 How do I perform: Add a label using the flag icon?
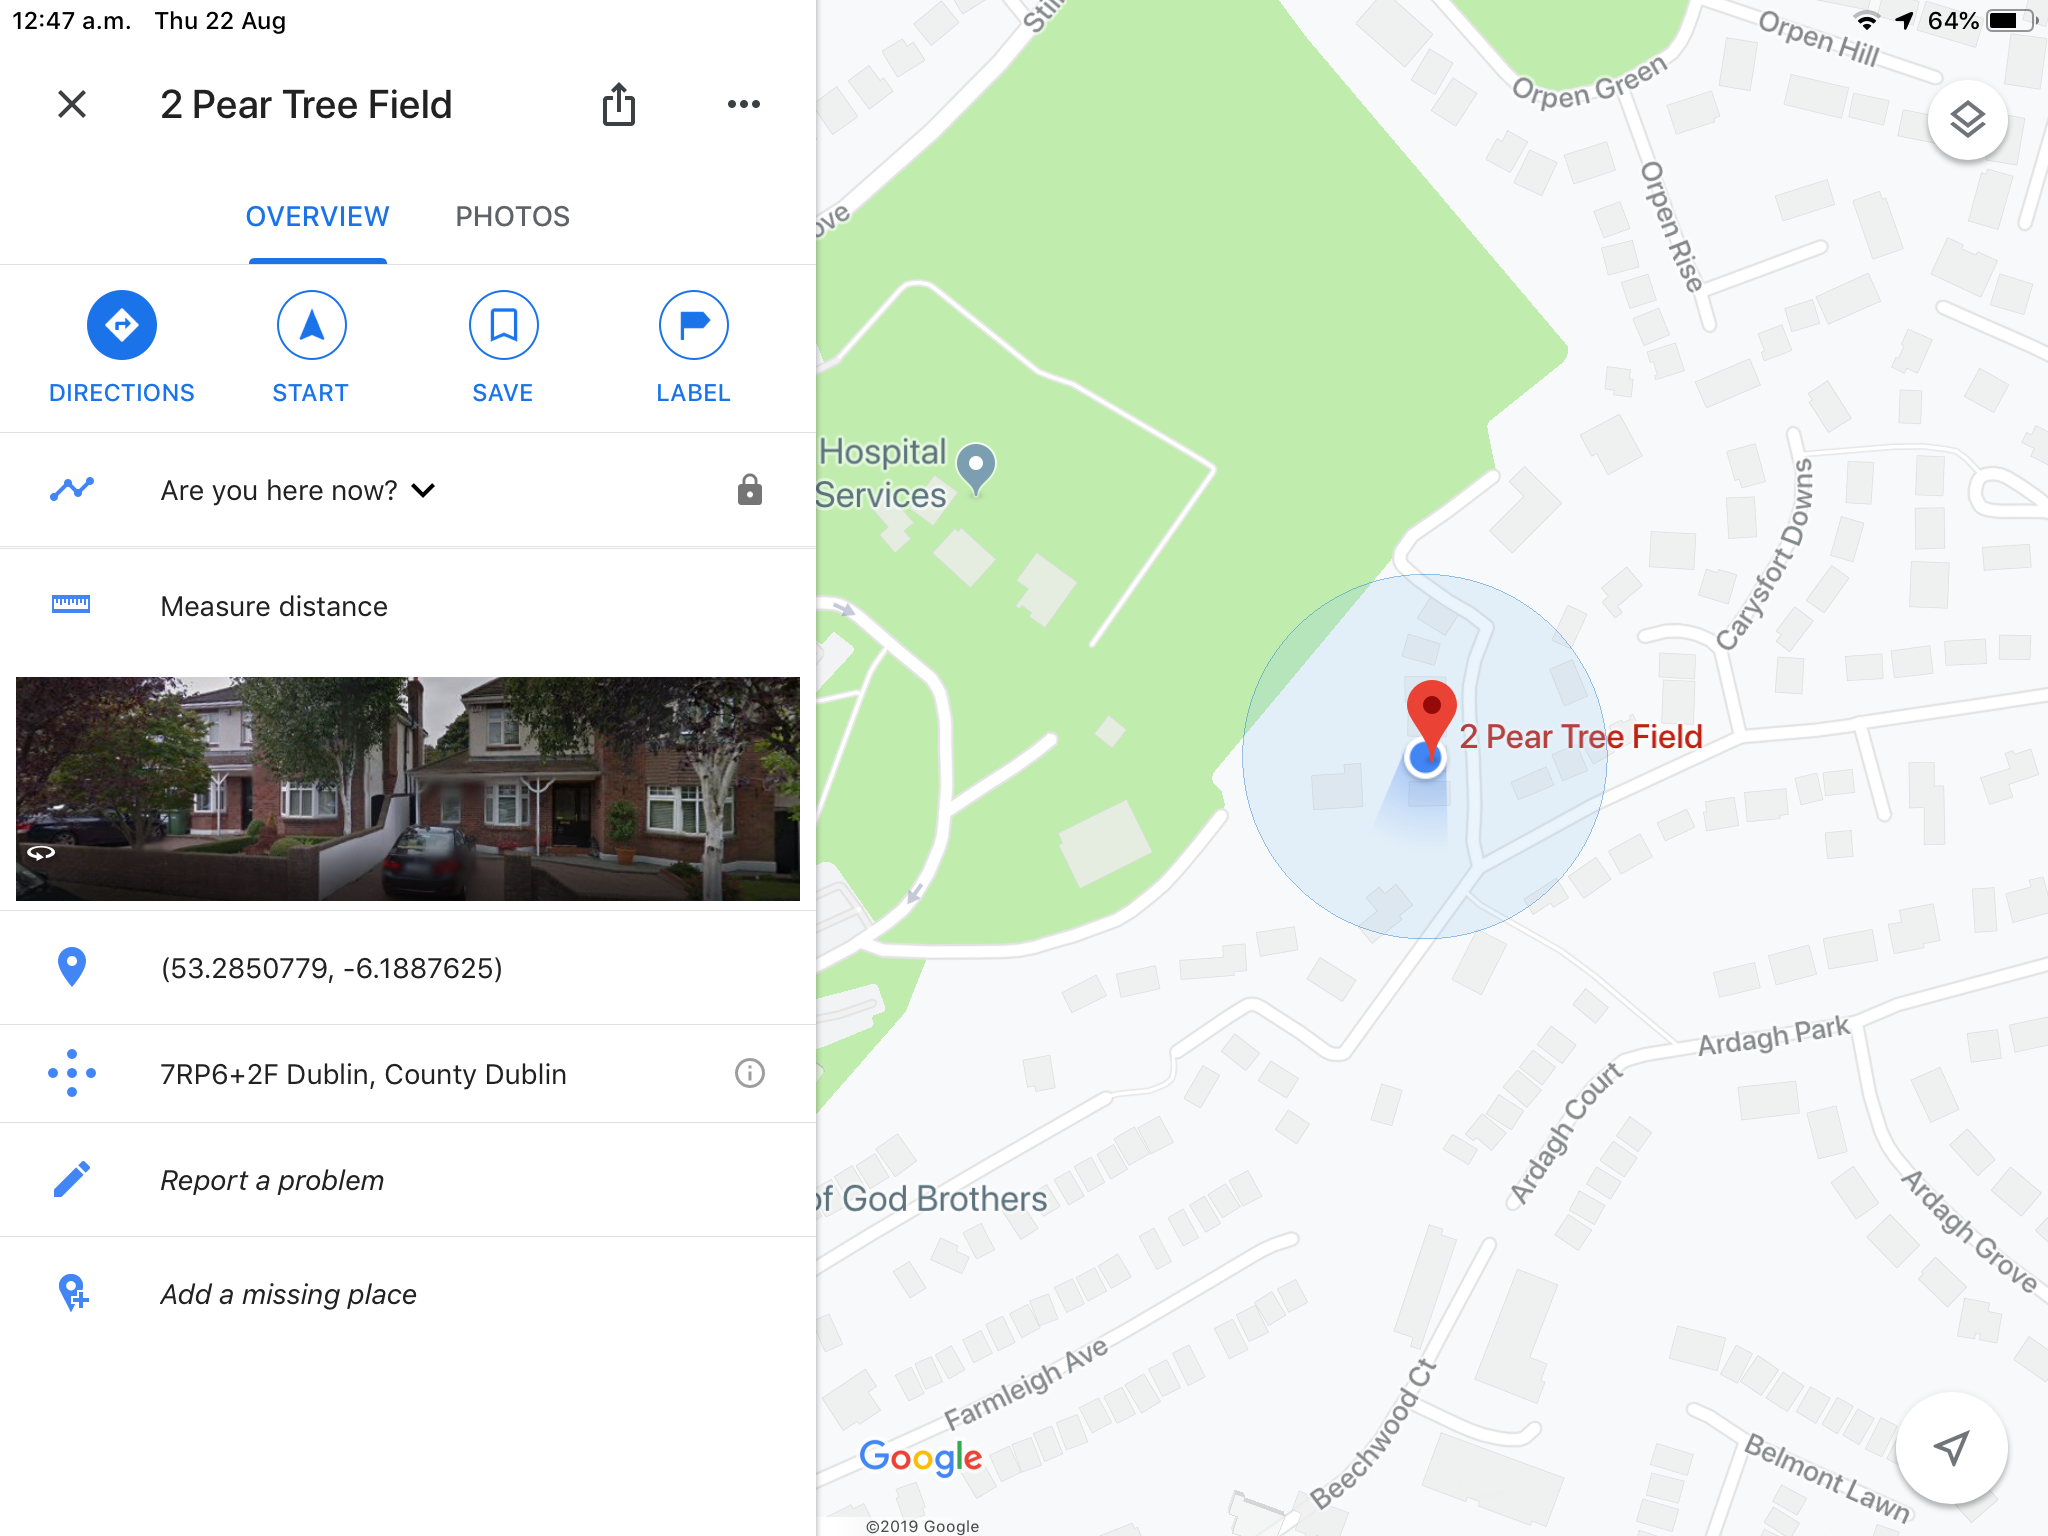694,325
